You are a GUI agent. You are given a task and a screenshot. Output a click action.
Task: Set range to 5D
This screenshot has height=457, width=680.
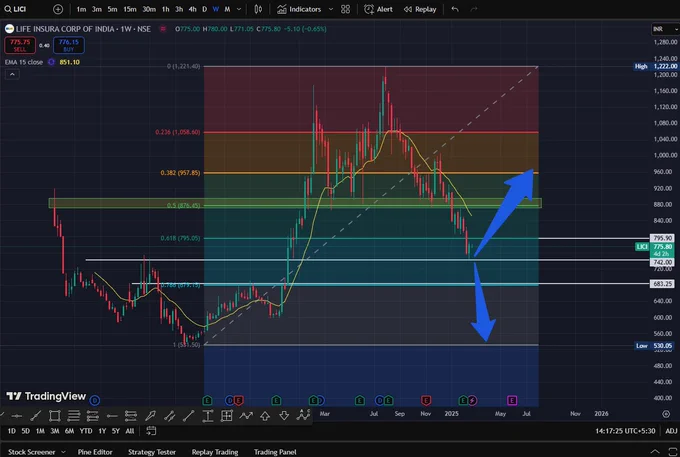coord(26,431)
